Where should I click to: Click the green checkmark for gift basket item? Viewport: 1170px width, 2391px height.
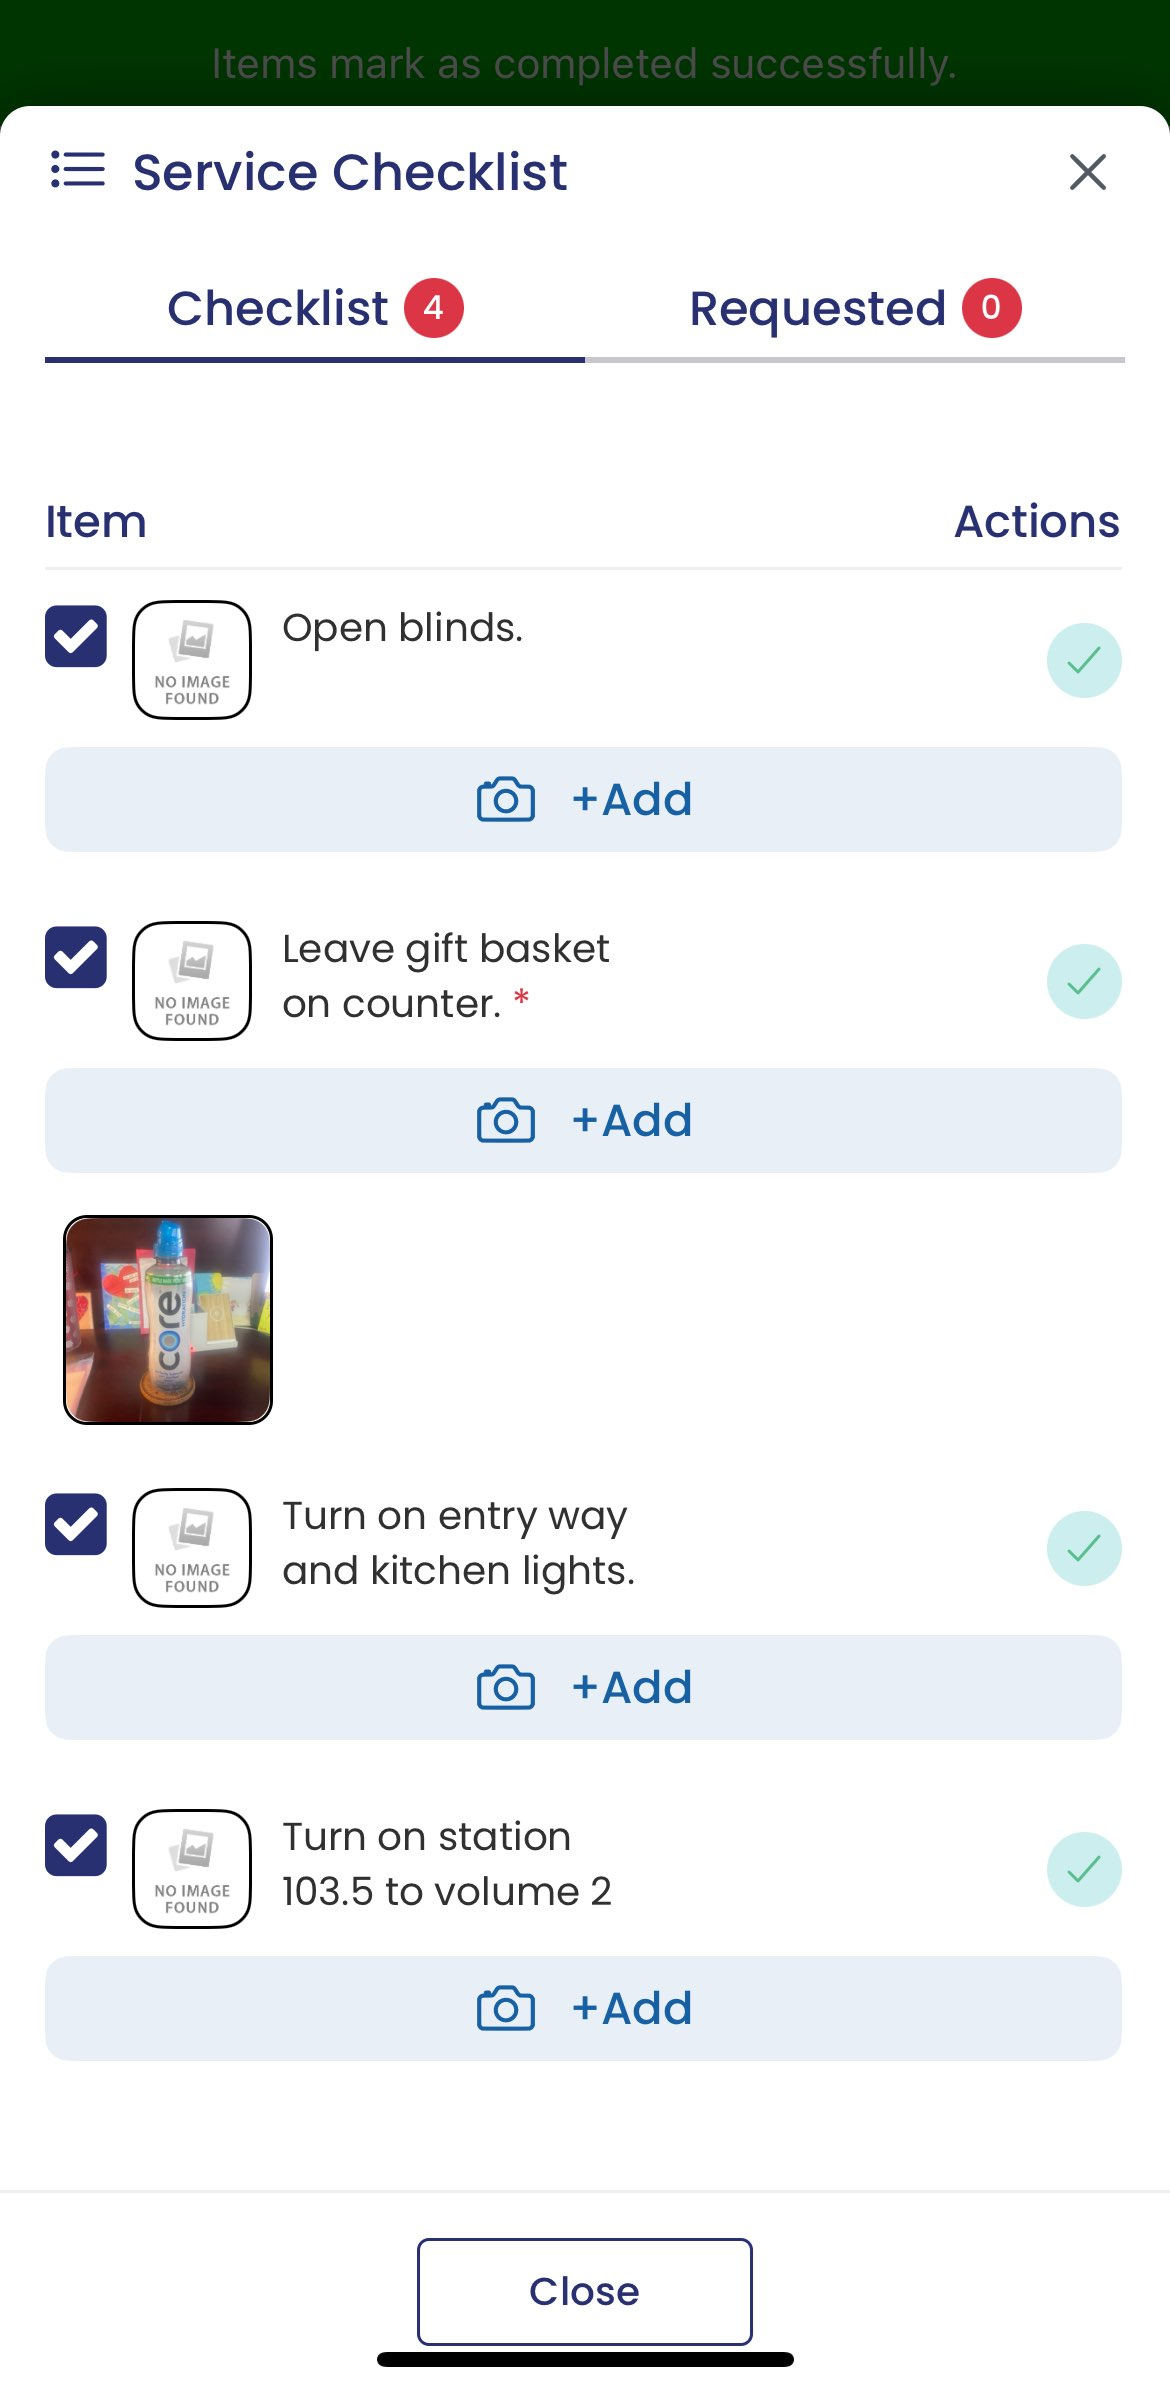pos(1084,981)
